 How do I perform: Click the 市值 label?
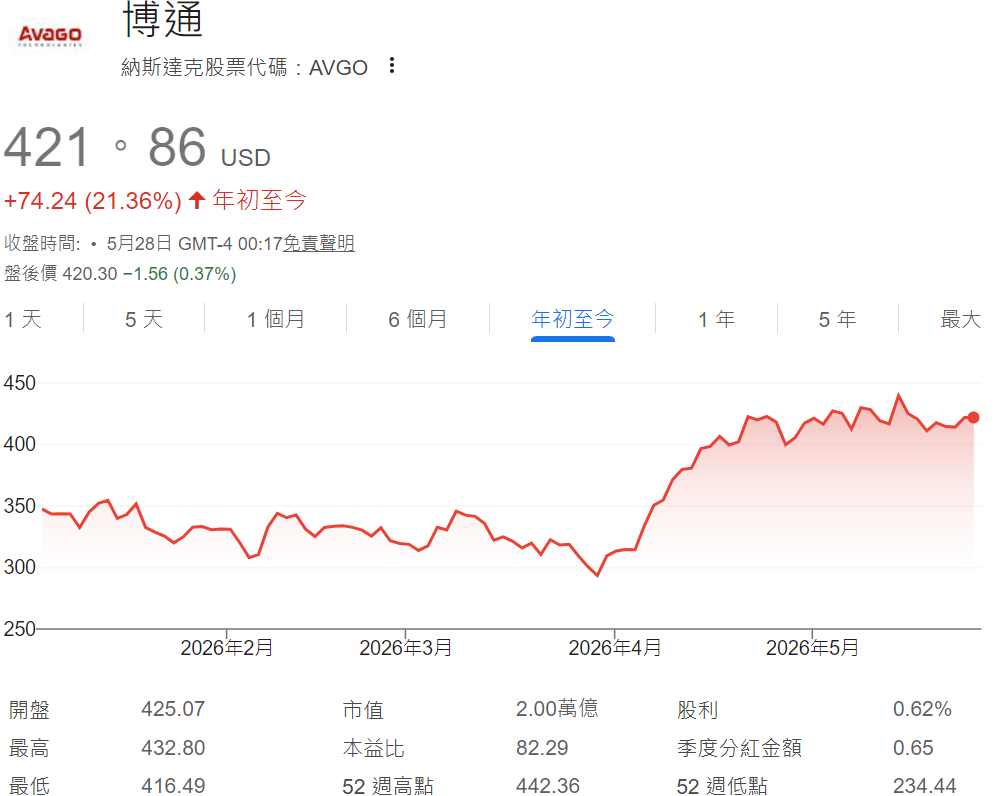[x=363, y=710]
